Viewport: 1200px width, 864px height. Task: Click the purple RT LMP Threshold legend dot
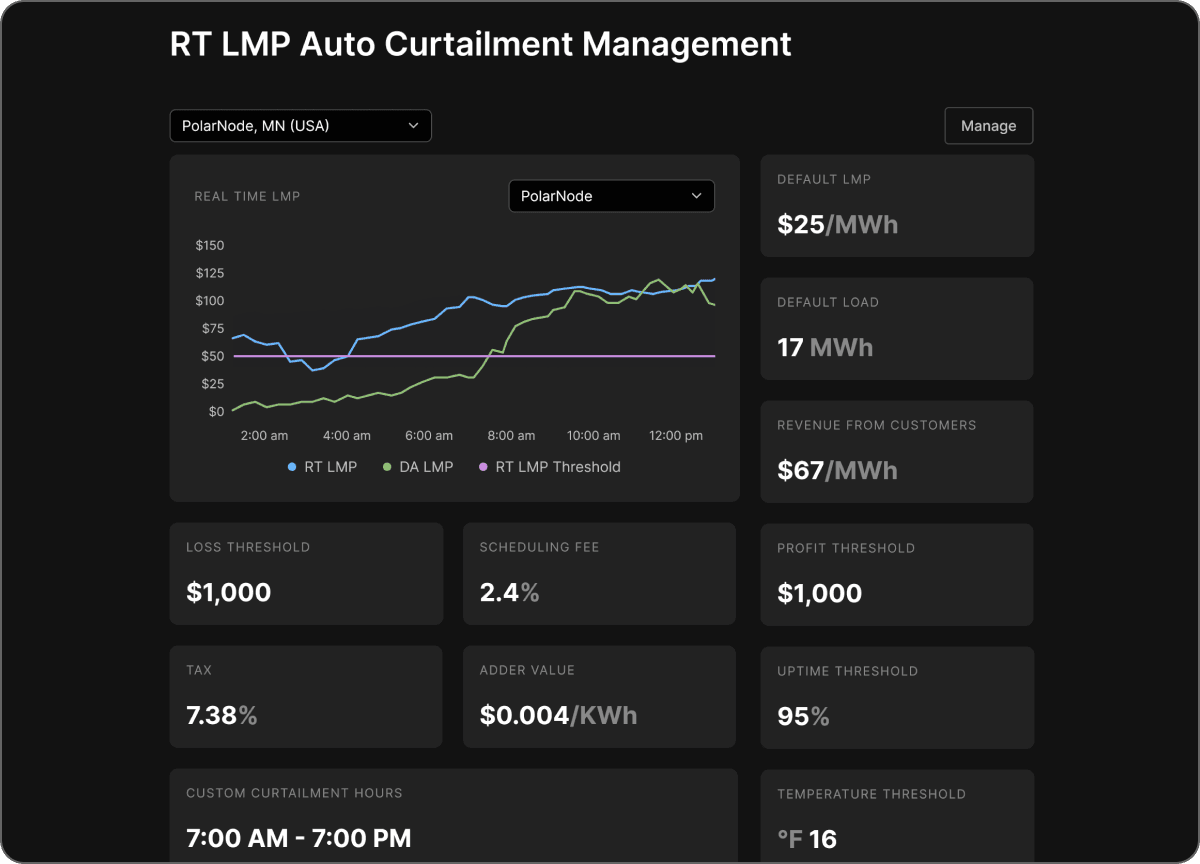(x=484, y=467)
